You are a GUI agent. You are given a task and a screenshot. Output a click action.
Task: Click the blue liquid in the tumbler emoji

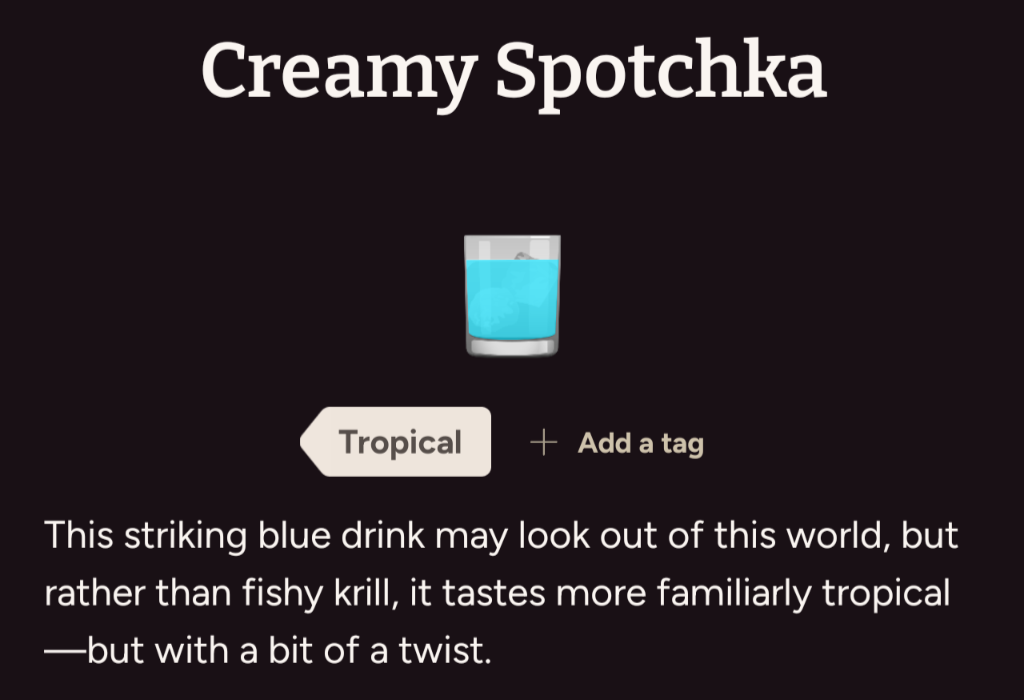[512, 300]
